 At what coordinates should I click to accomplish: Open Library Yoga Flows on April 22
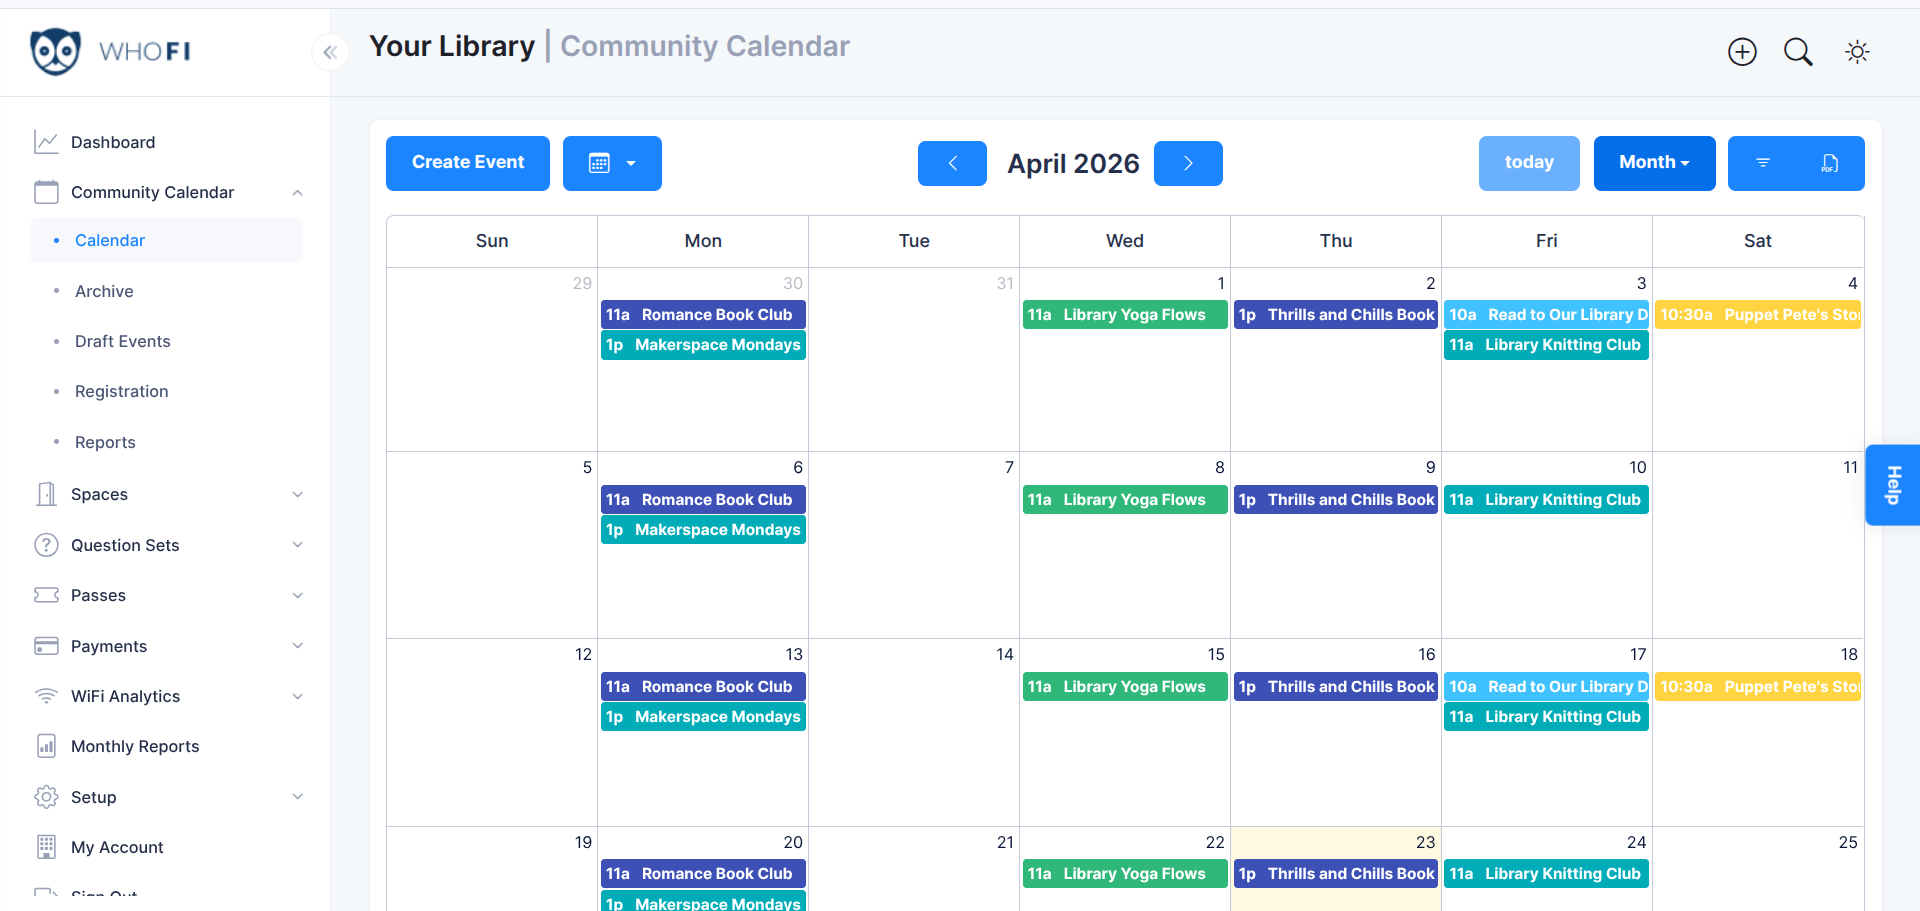[x=1125, y=874]
